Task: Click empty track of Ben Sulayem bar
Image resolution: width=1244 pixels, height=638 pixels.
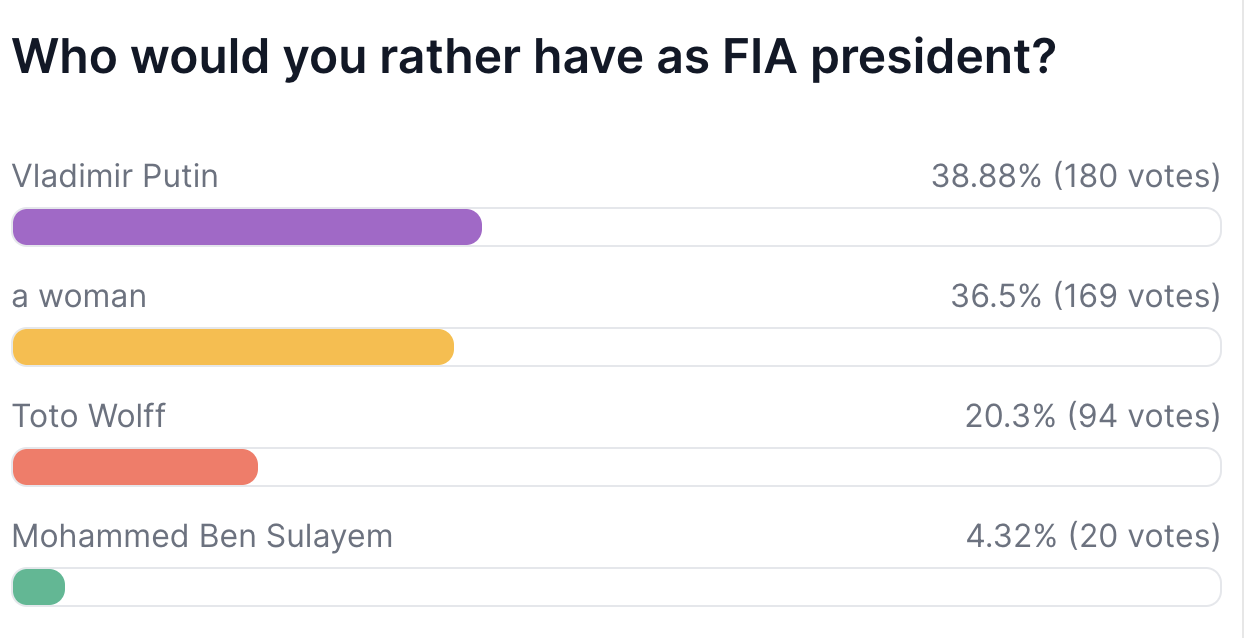Action: pyautogui.click(x=642, y=587)
